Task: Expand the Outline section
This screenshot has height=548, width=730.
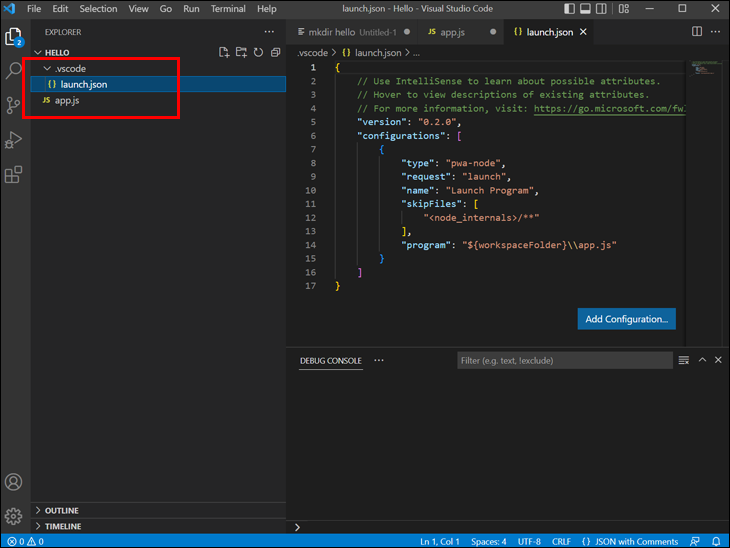Action: point(61,510)
